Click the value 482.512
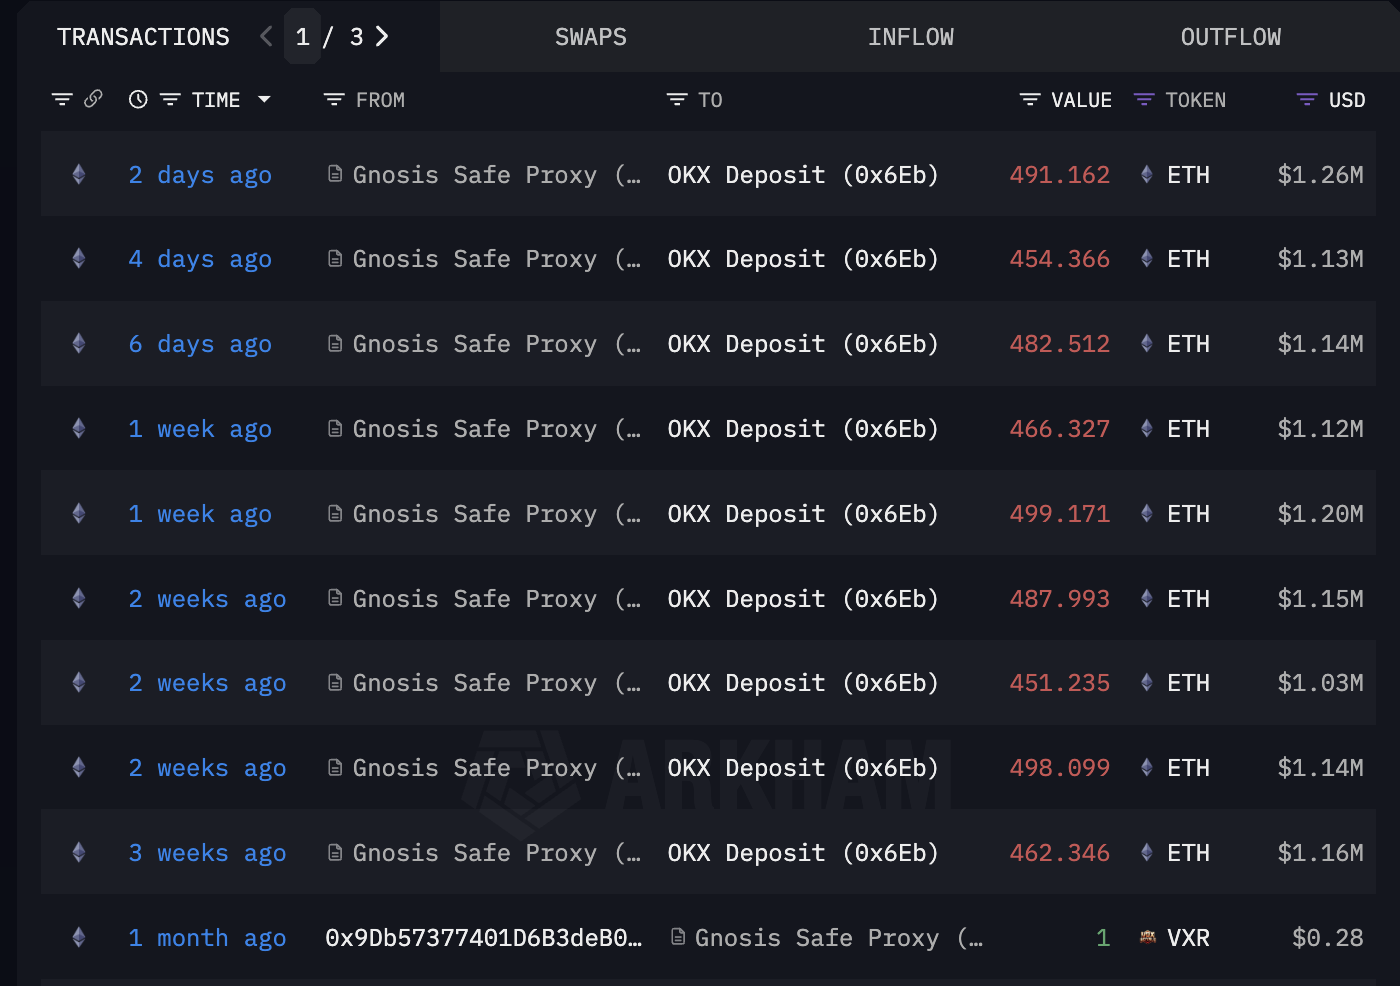The width and height of the screenshot is (1400, 986). [x=1060, y=344]
